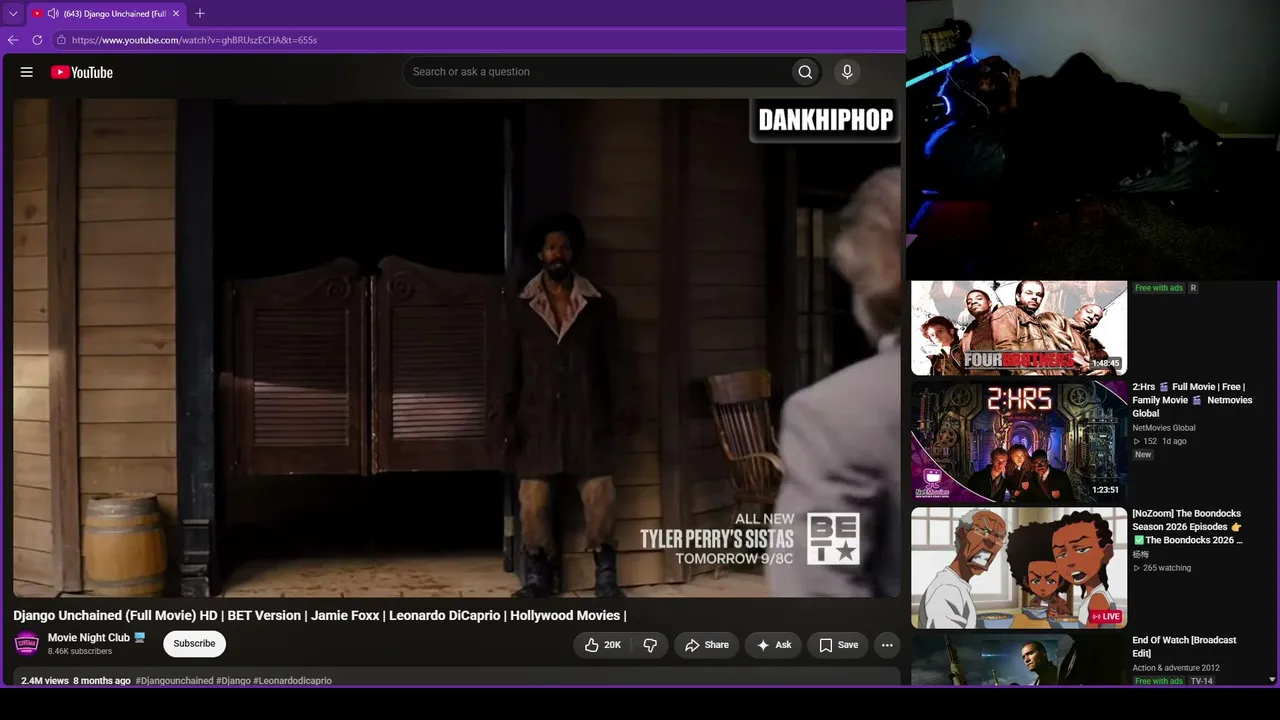Viewport: 1280px width, 720px height.
Task: Share the video
Action: (x=706, y=645)
